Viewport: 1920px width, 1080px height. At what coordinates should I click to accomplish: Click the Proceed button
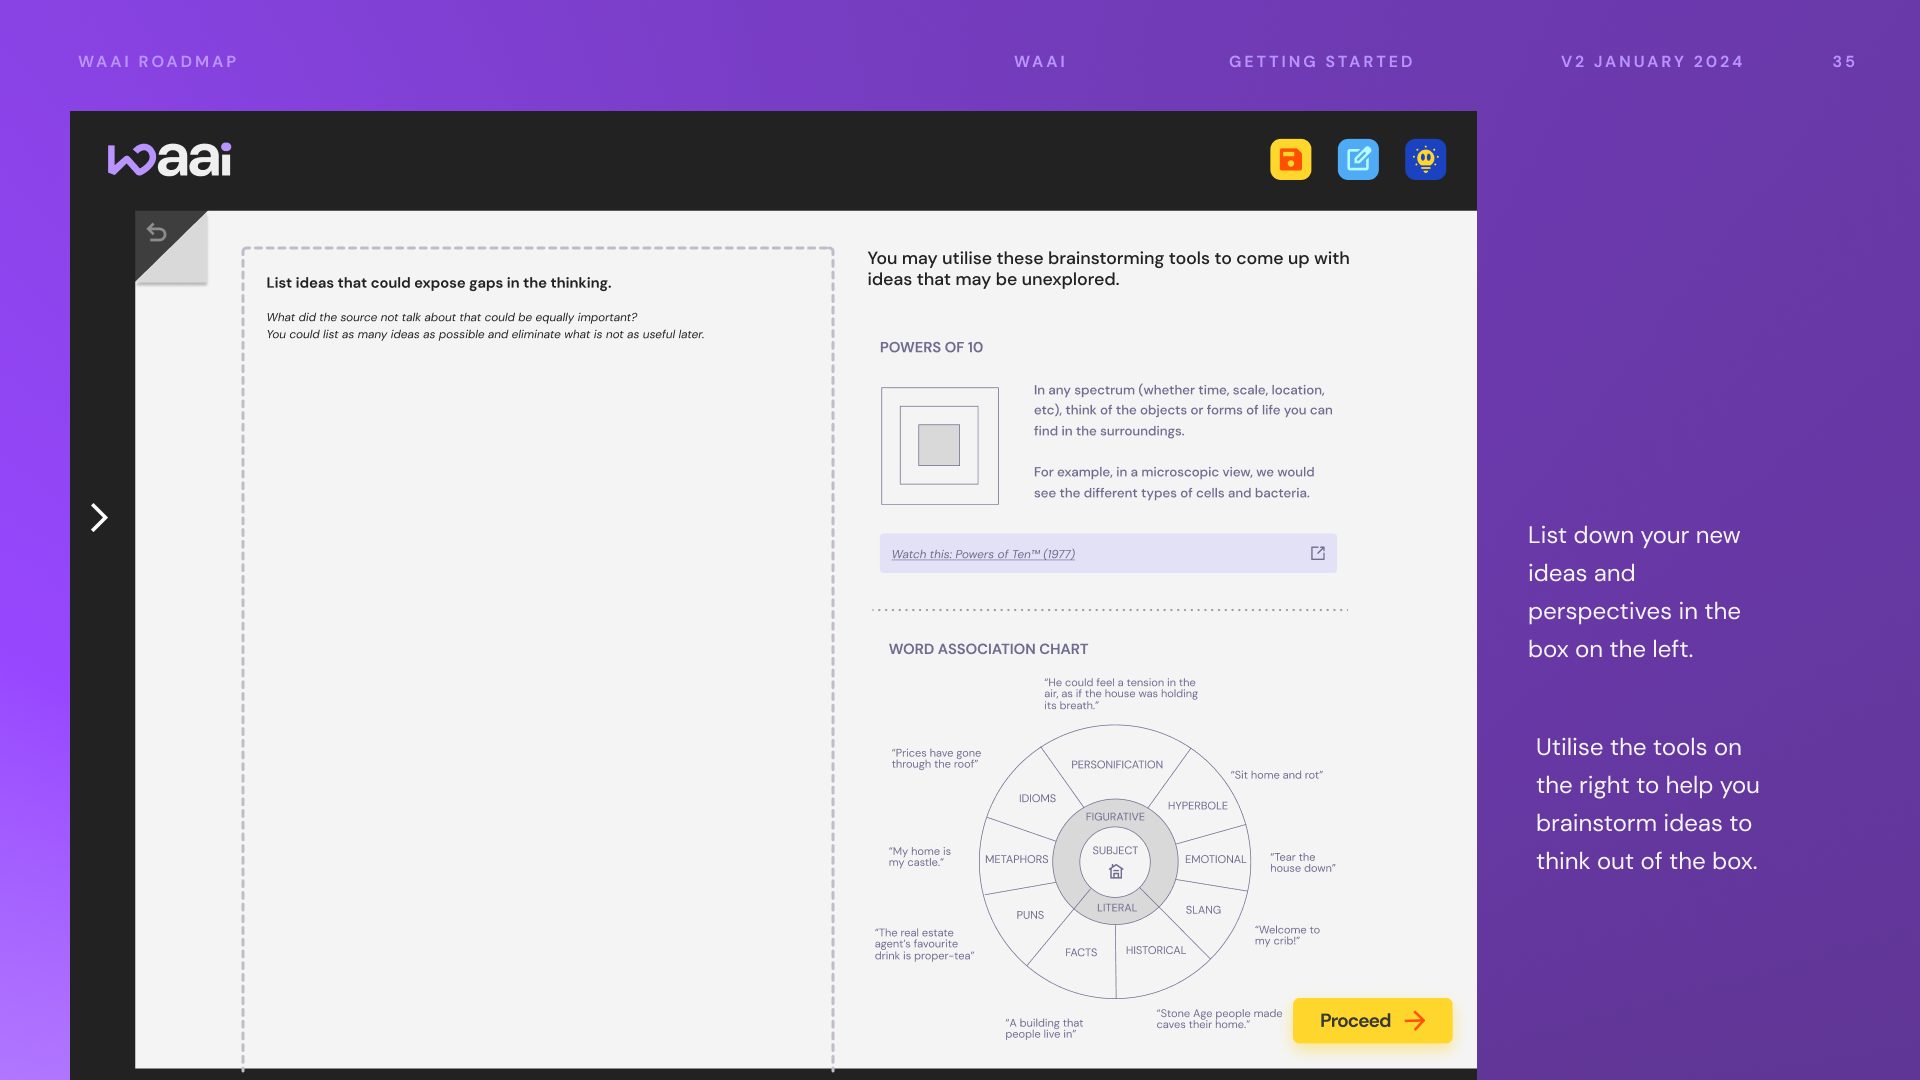(1372, 1021)
